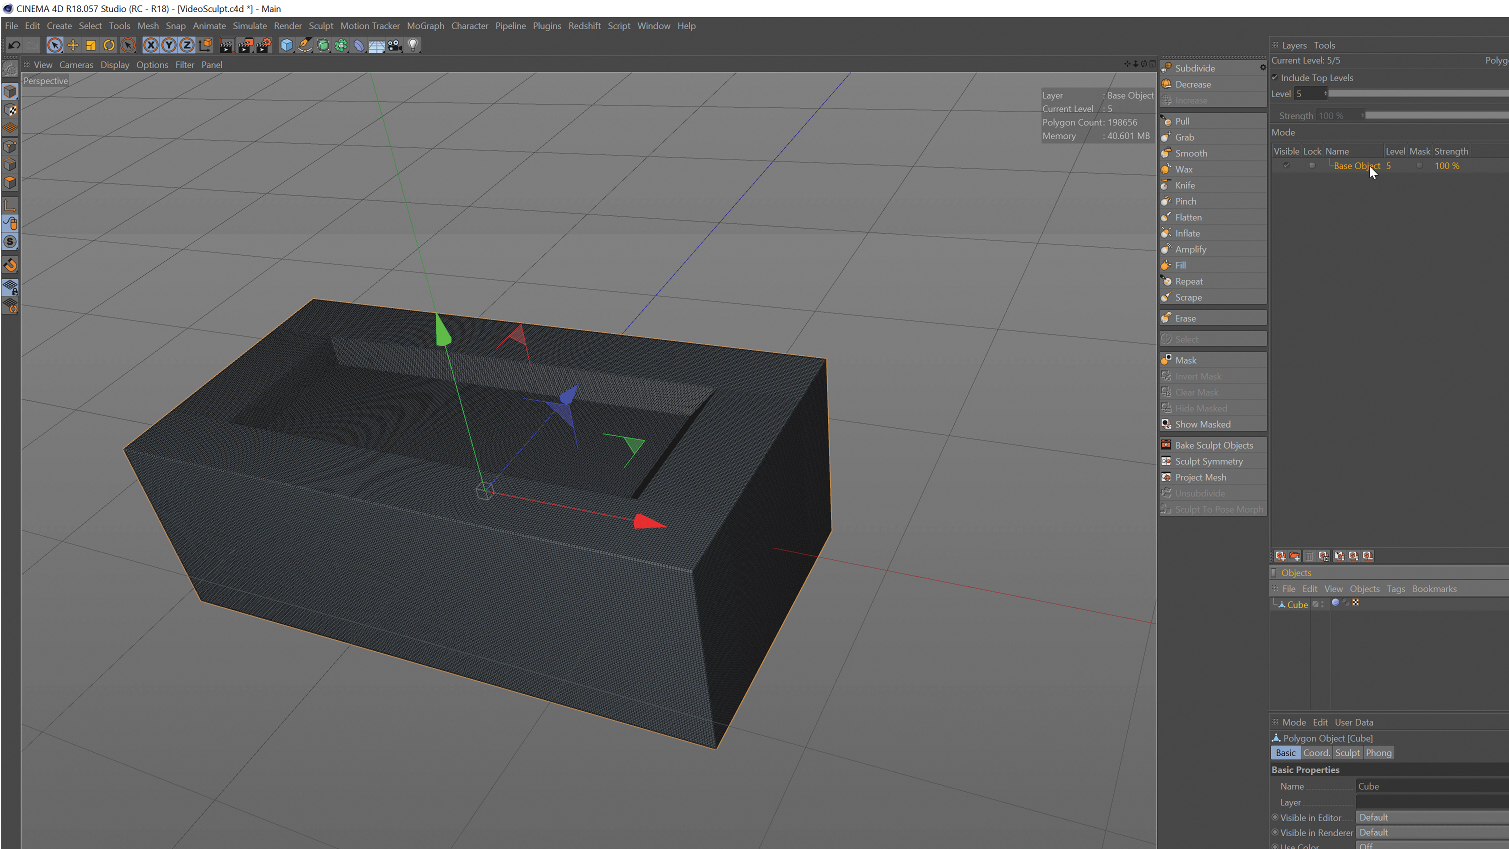Toggle visibility of the Base Object layer
1509x849 pixels.
click(1287, 166)
